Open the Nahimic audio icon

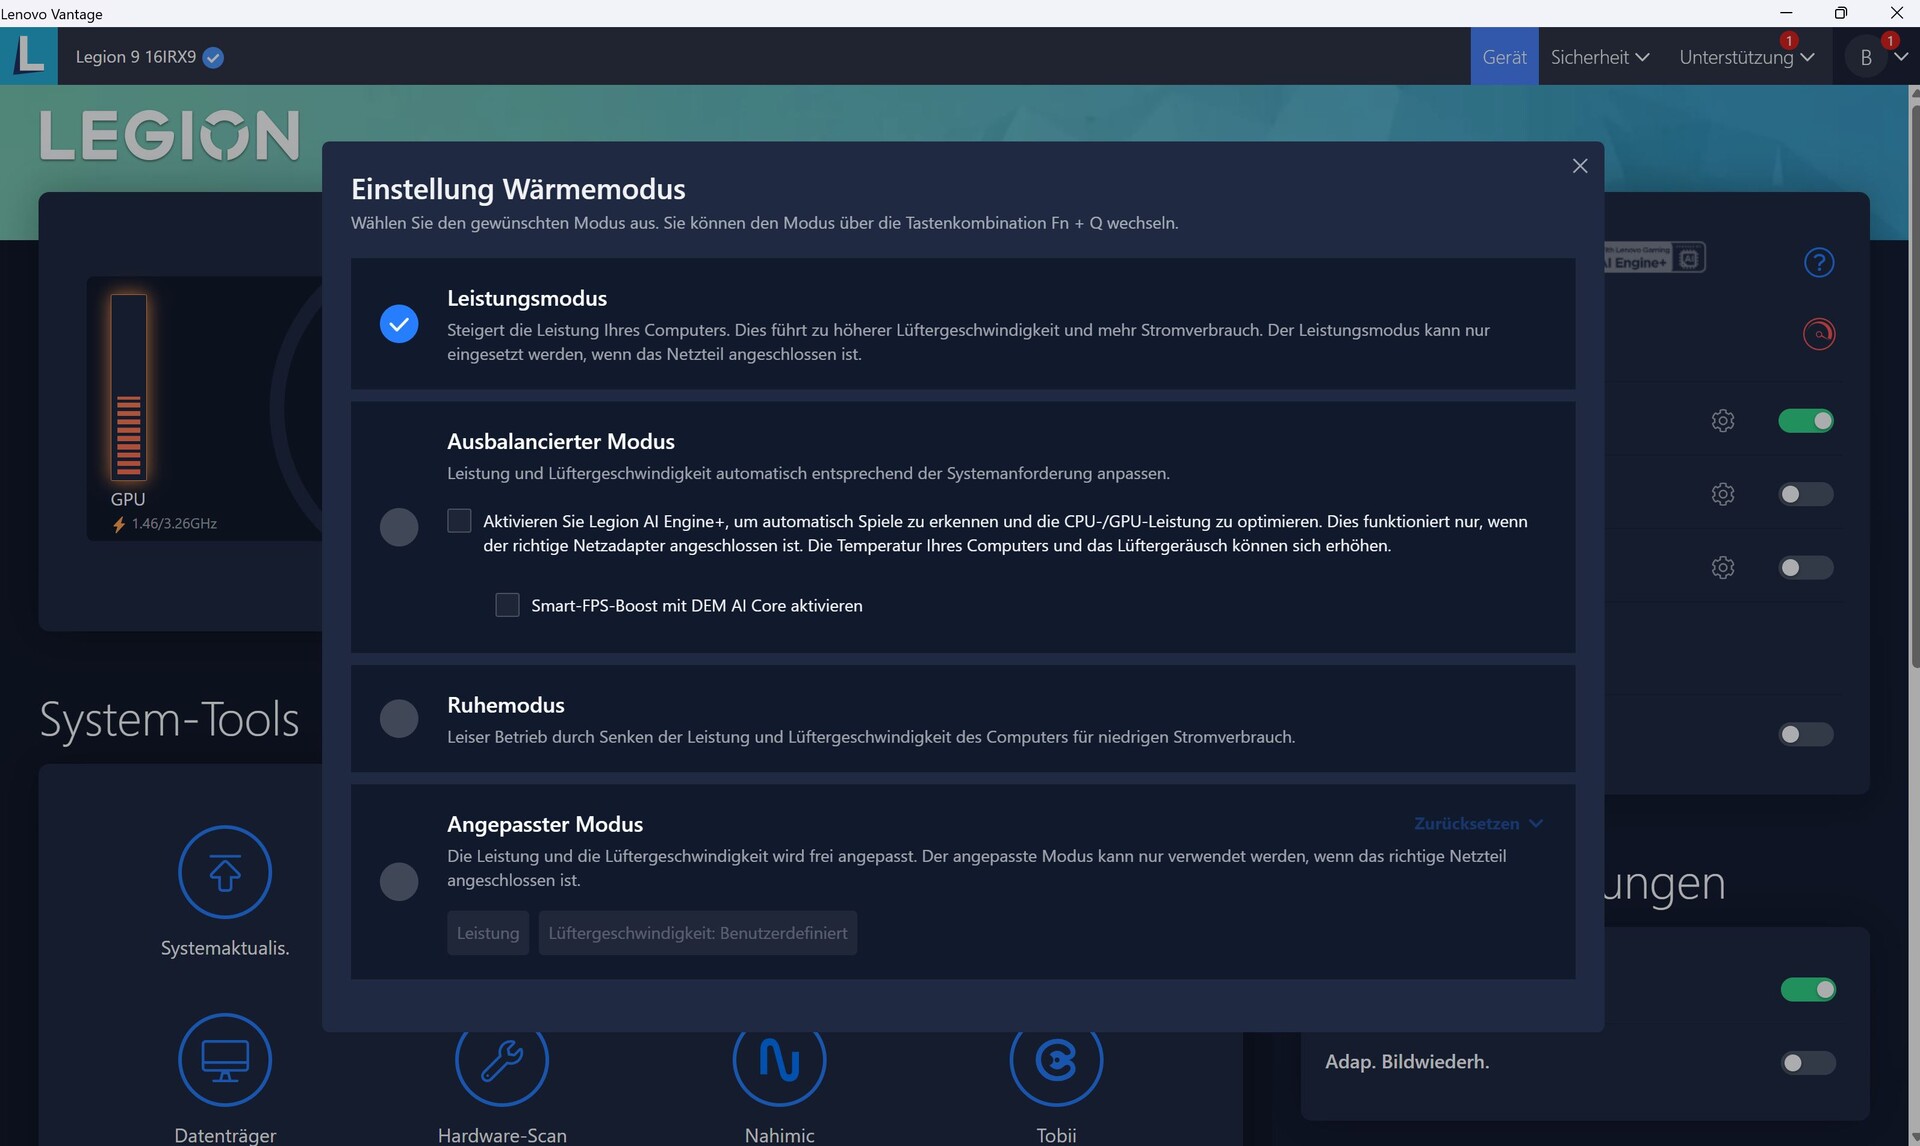click(779, 1062)
